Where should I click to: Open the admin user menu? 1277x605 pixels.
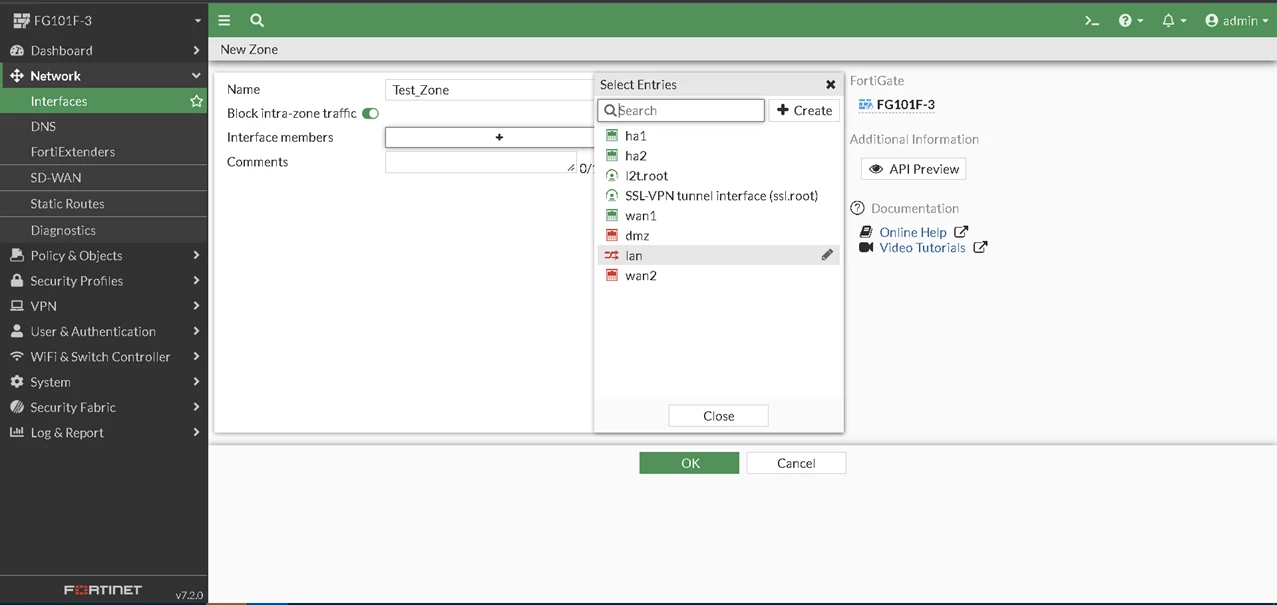(x=1236, y=20)
